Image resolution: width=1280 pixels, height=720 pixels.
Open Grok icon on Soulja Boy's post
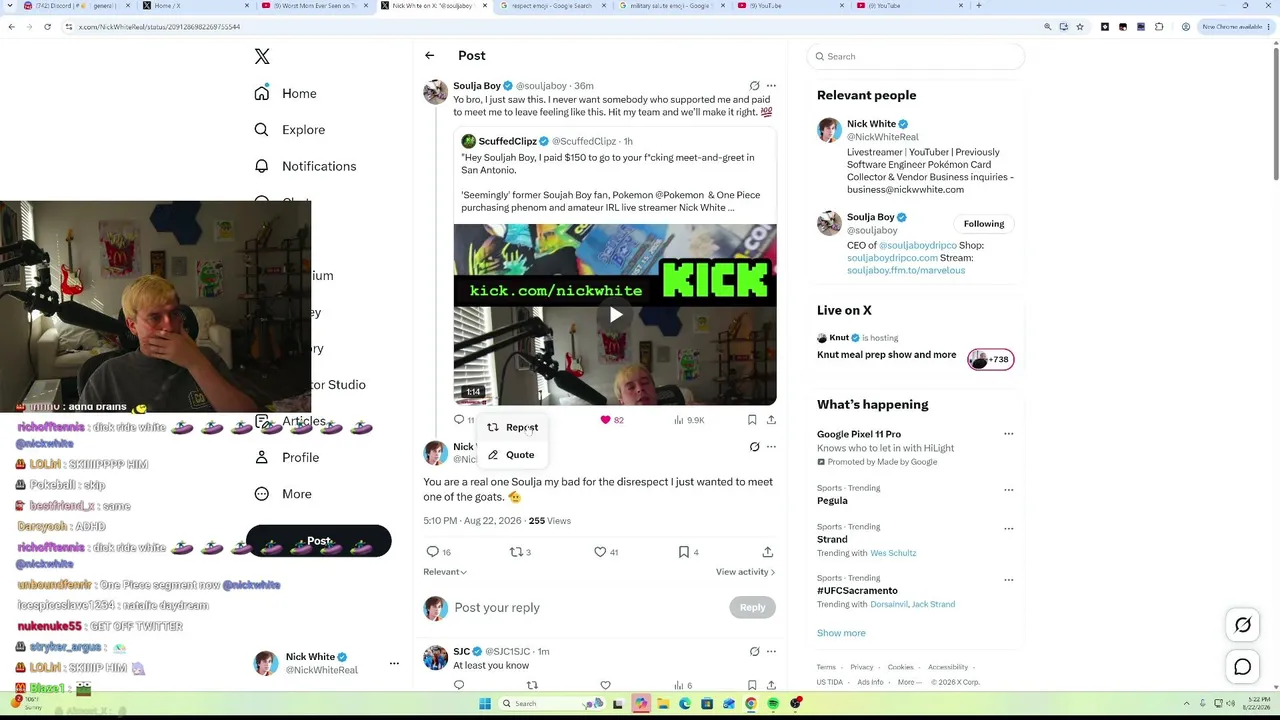click(x=754, y=86)
